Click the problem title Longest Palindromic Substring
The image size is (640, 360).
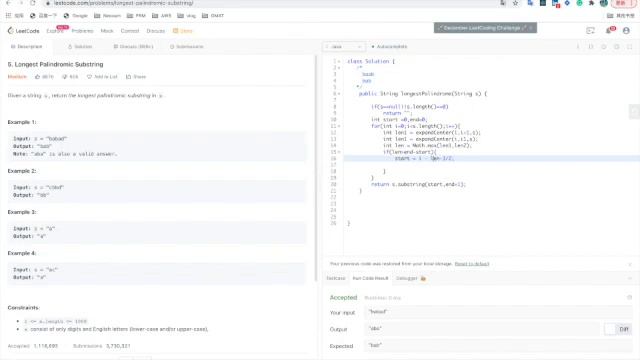(55, 64)
